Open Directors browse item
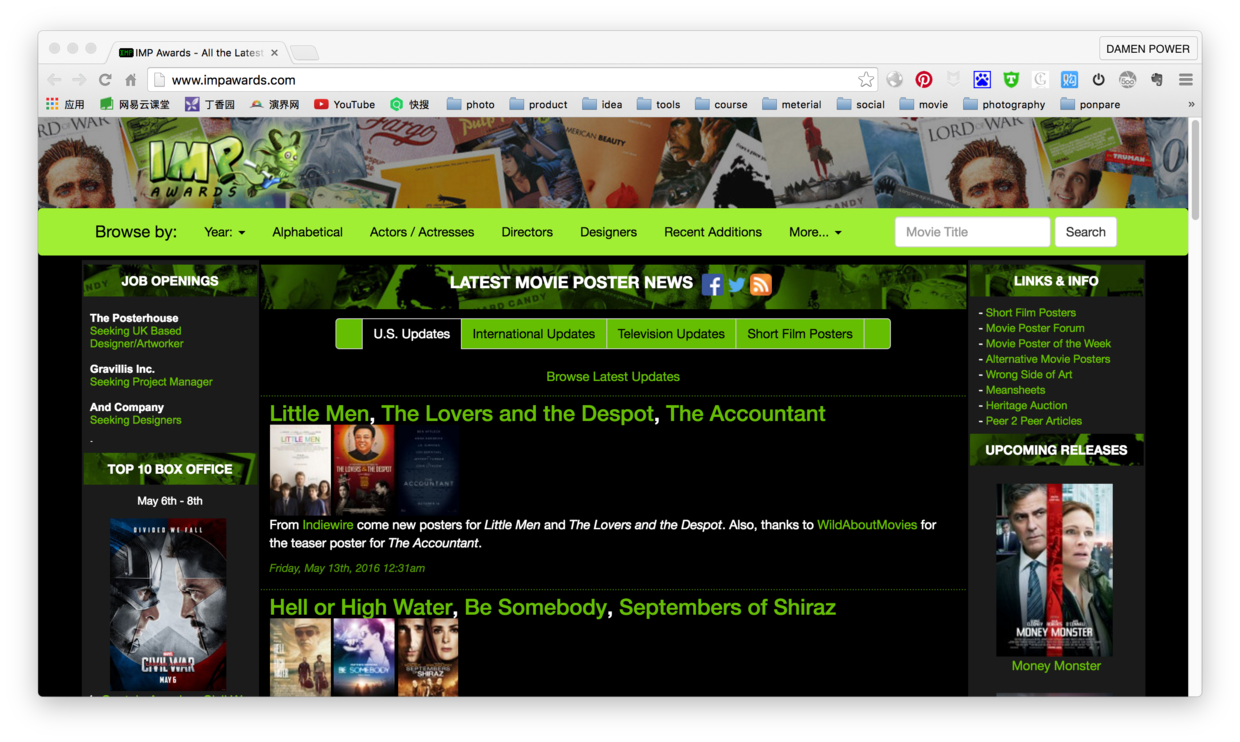1240x742 pixels. [x=527, y=232]
